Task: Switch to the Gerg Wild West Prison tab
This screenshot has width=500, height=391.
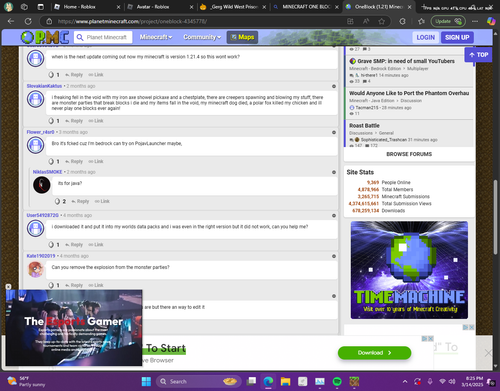Action: [234, 7]
